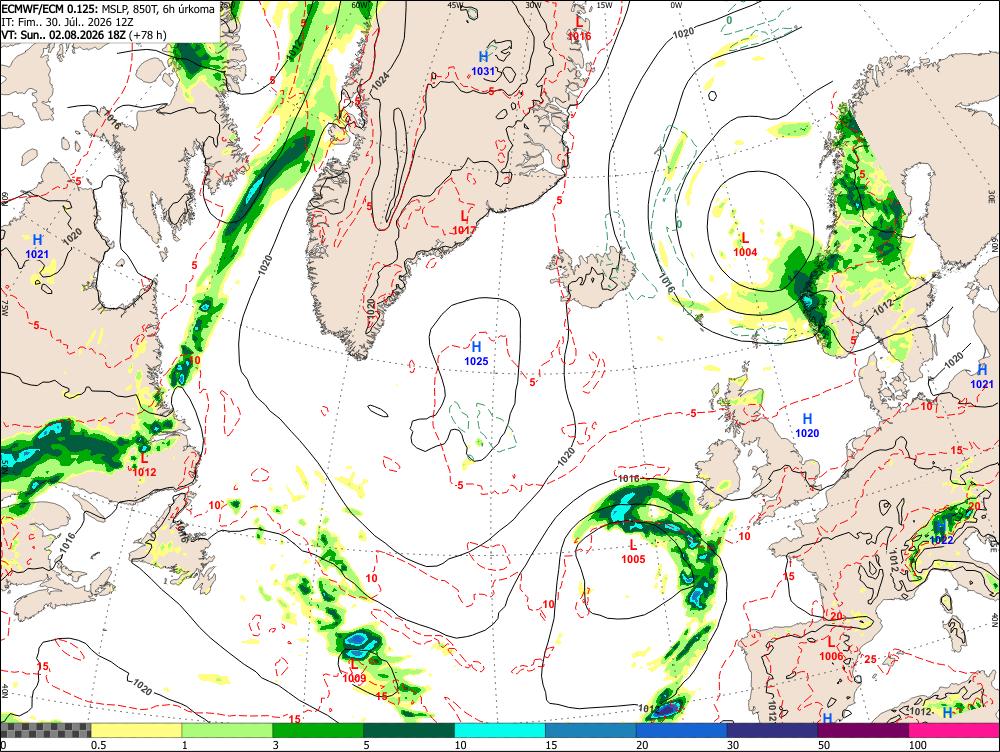Image resolution: width=1000 pixels, height=752 pixels.
Task: Click the 'L 1016' low label at top
Action: tap(579, 29)
